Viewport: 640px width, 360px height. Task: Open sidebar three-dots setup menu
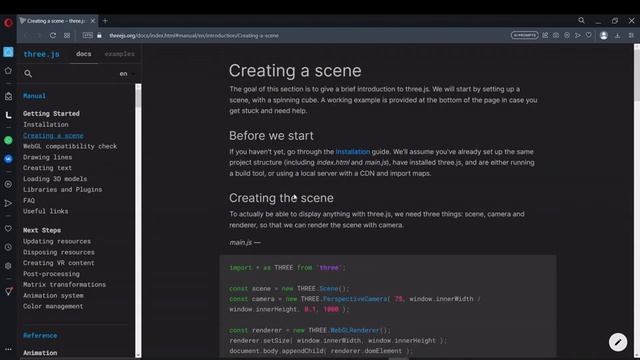(8, 349)
